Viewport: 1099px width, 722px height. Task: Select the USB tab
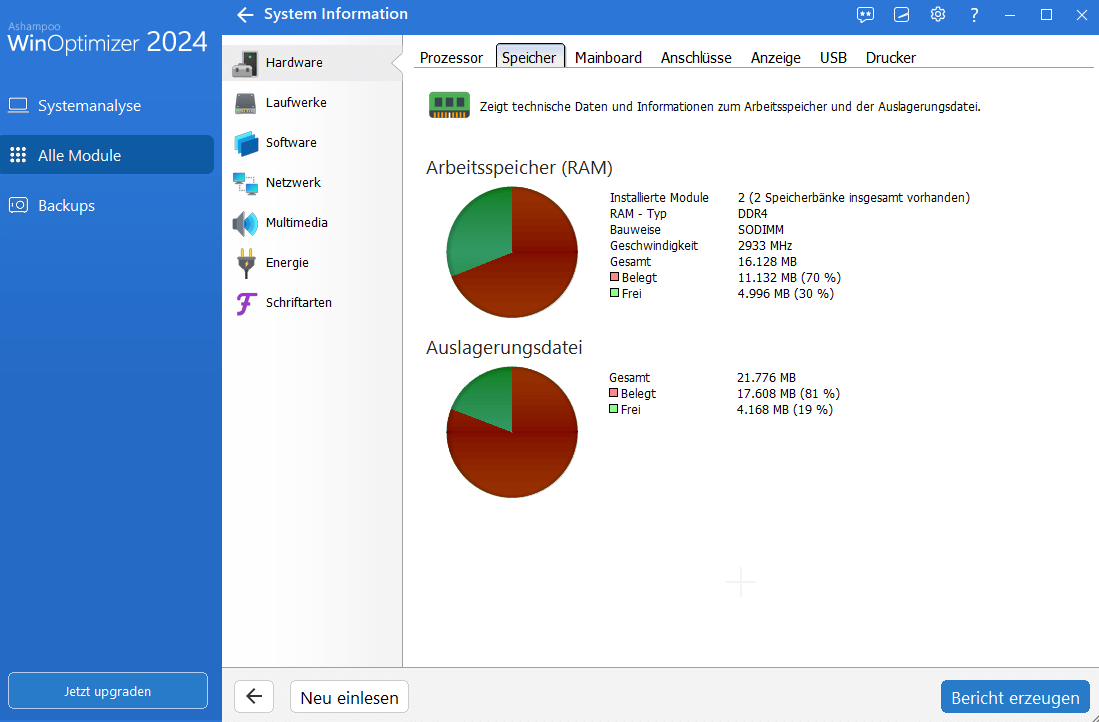tap(833, 57)
